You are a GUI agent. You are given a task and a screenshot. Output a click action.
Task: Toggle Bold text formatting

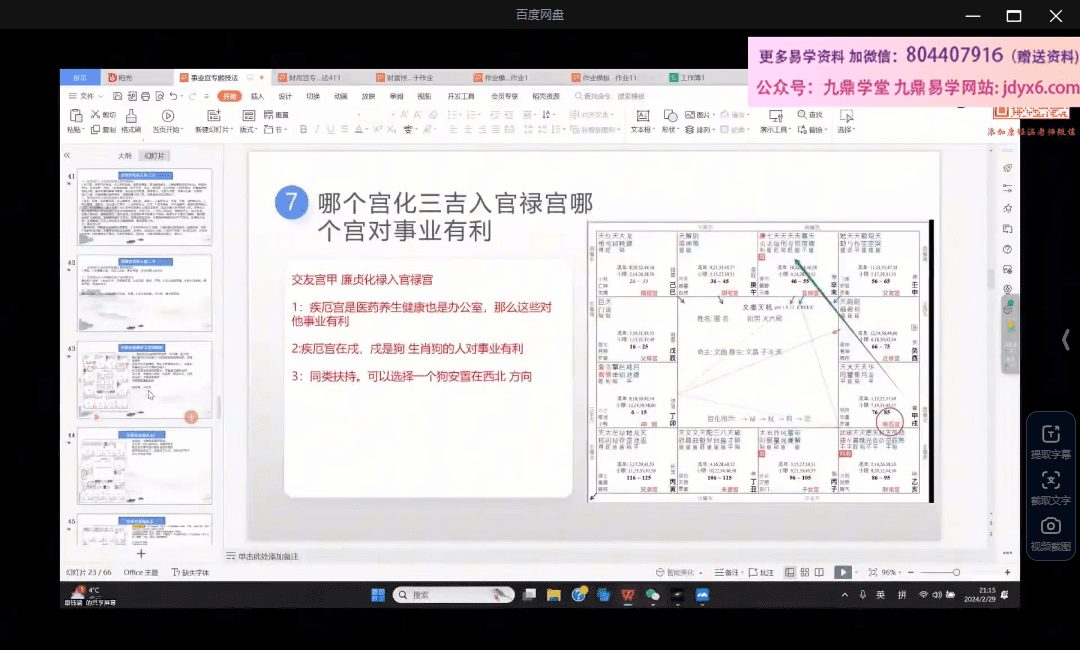(302, 129)
